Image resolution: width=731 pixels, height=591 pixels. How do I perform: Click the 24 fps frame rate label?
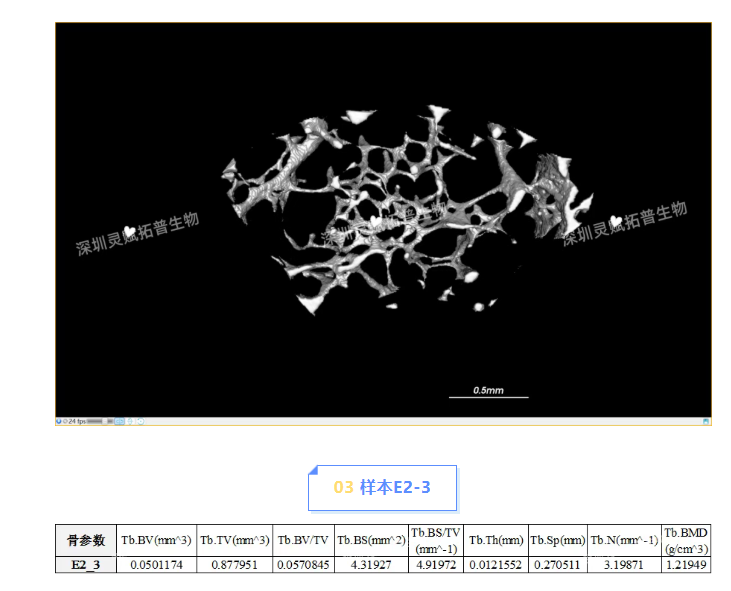click(x=76, y=421)
